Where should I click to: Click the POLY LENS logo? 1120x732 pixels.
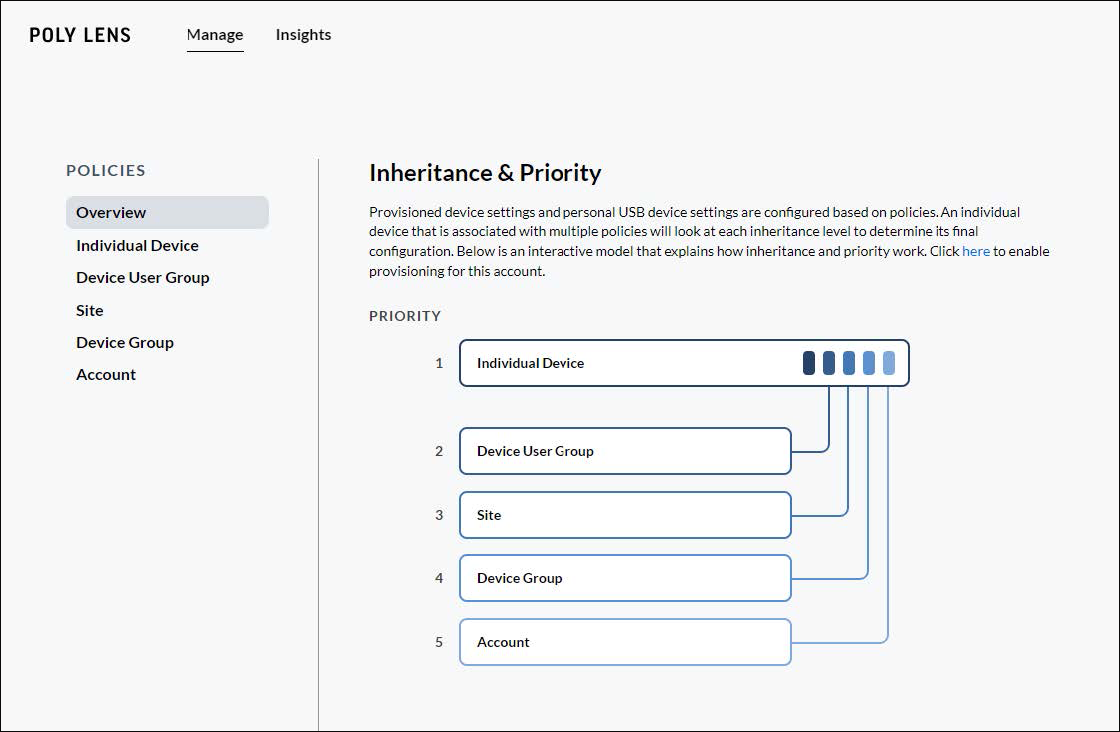80,34
